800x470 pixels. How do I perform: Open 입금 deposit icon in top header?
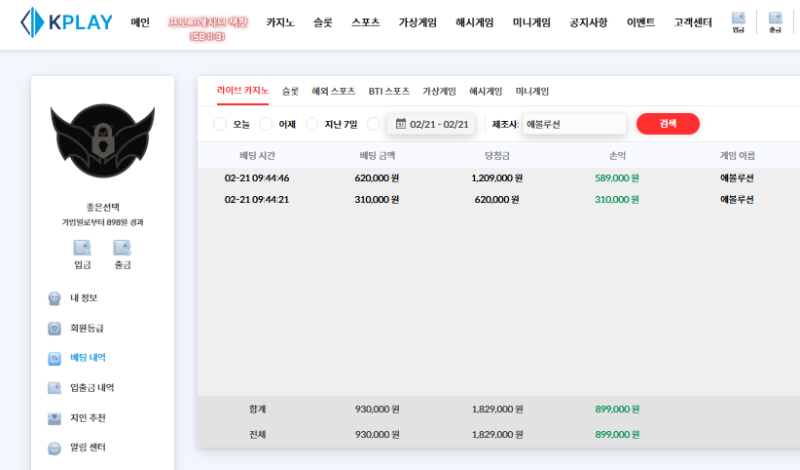(x=738, y=22)
